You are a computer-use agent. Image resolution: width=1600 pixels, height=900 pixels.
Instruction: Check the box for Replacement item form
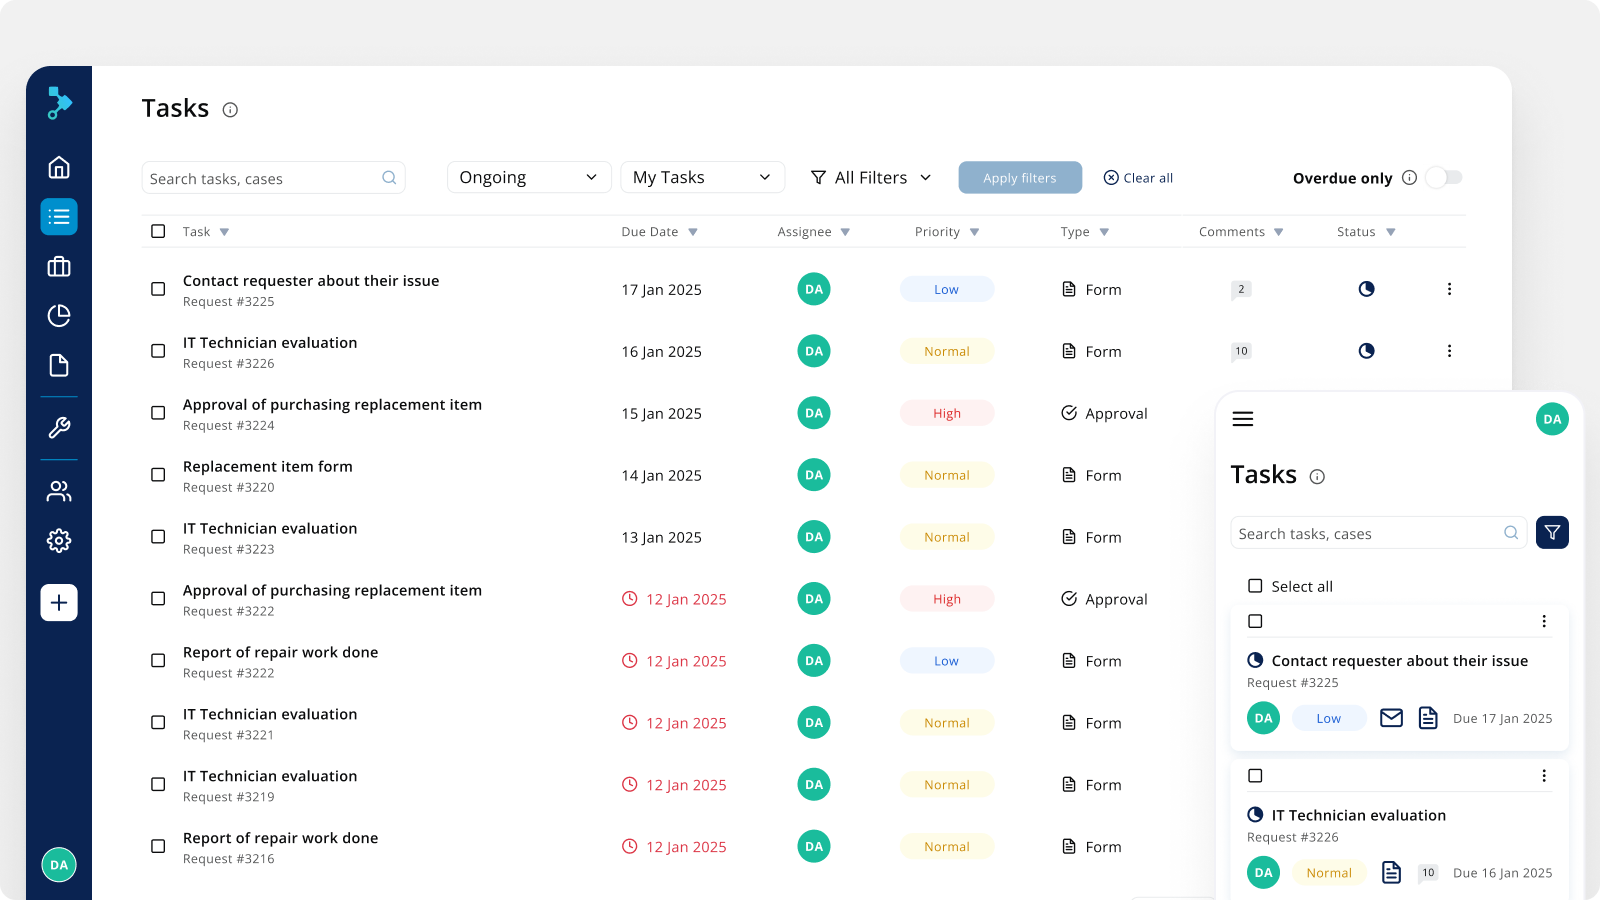158,475
